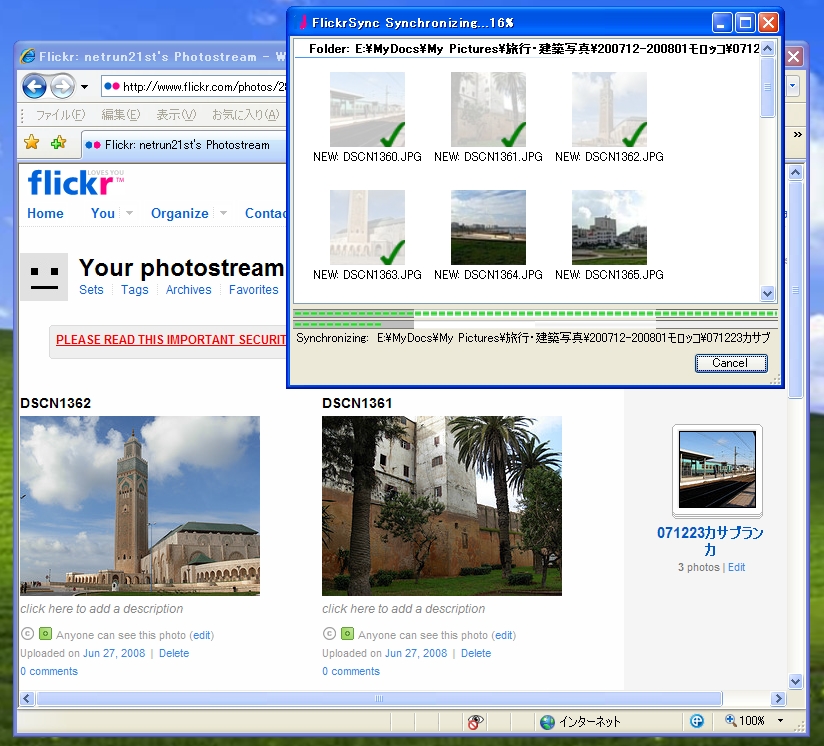
Task: Click the green privacy icon under DSCN1362
Action: pos(46,634)
